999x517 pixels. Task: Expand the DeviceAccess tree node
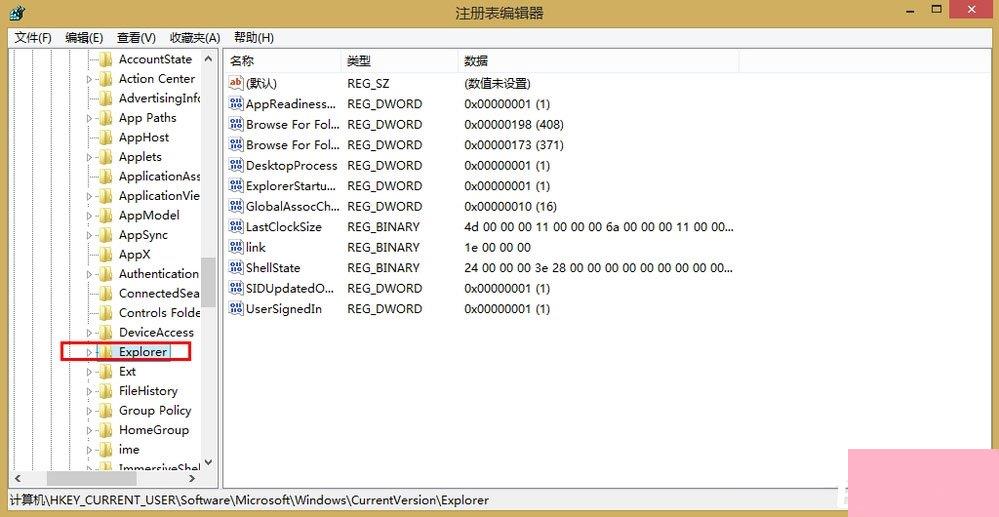89,333
